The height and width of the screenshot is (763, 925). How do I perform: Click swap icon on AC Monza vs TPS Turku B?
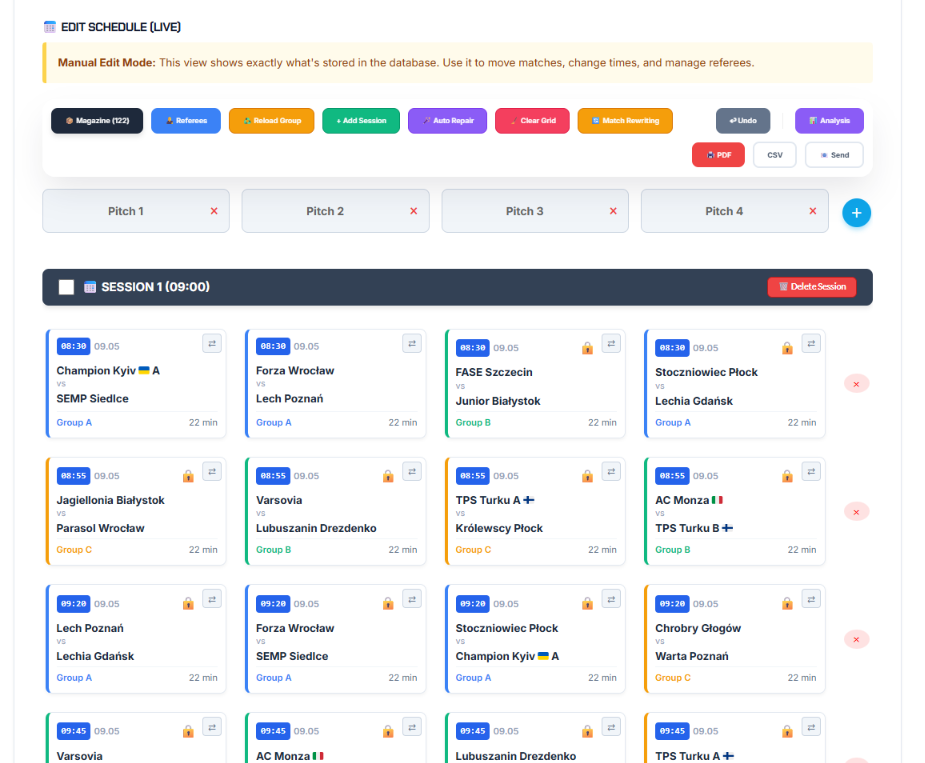811,471
